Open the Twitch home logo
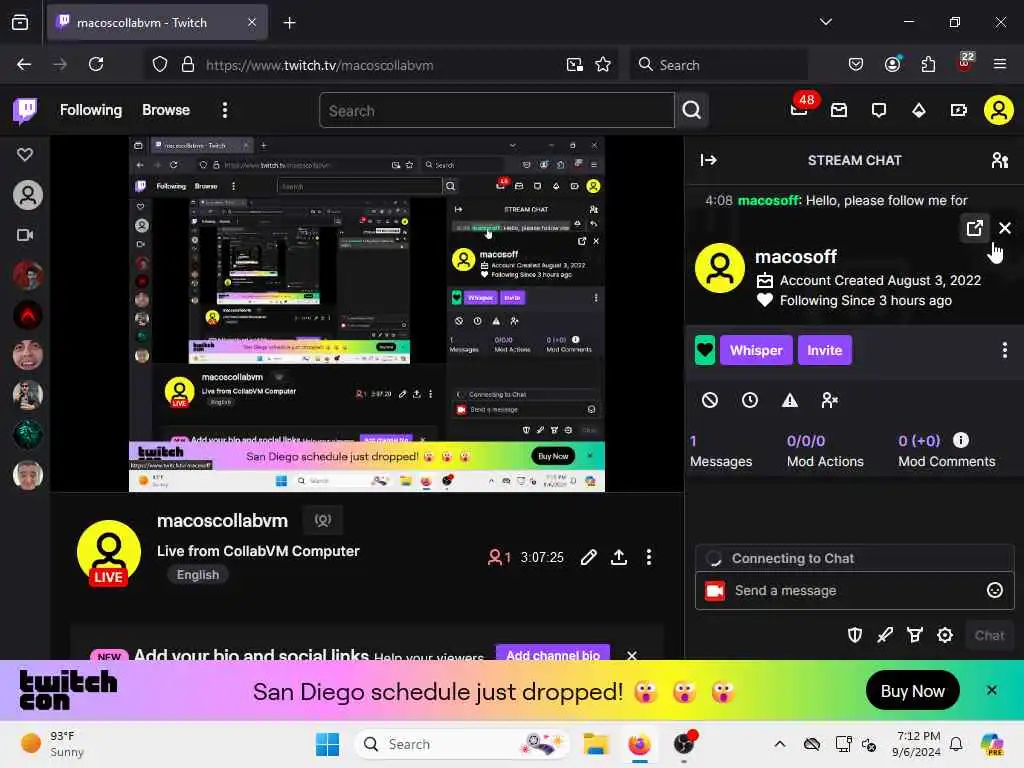 point(25,110)
